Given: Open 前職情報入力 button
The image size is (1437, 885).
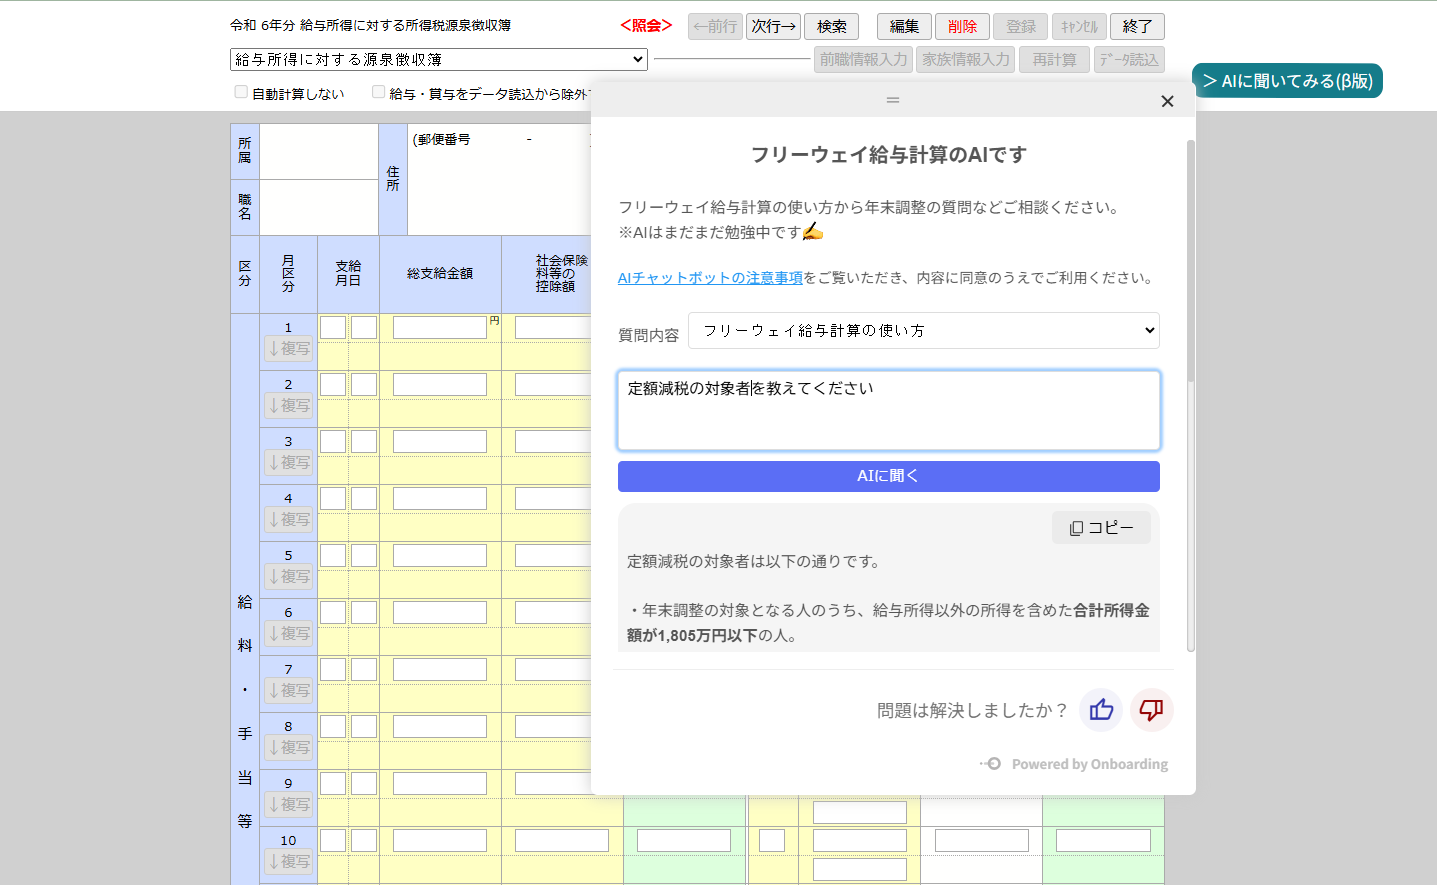Looking at the screenshot, I should [864, 60].
